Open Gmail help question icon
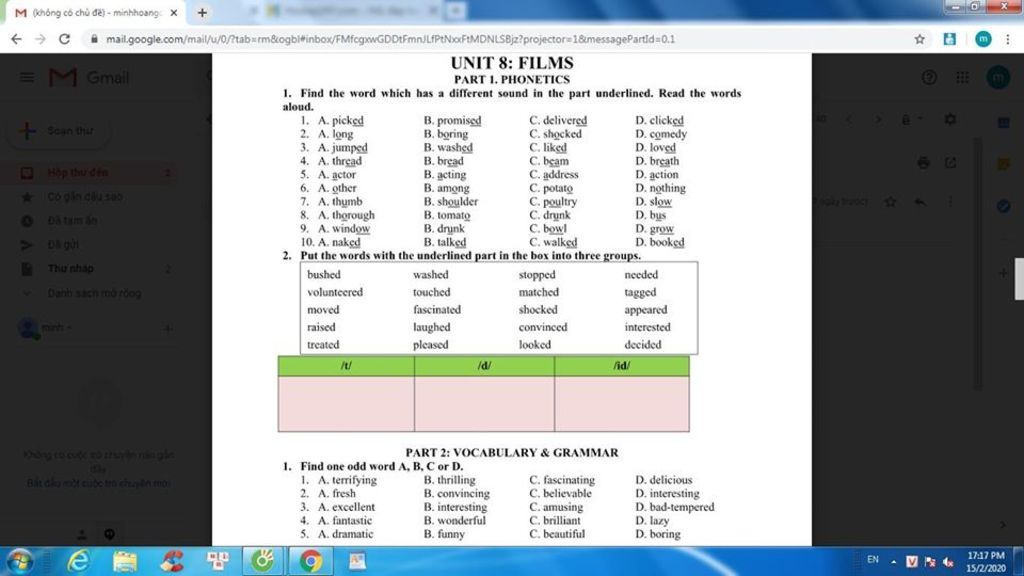 (929, 78)
